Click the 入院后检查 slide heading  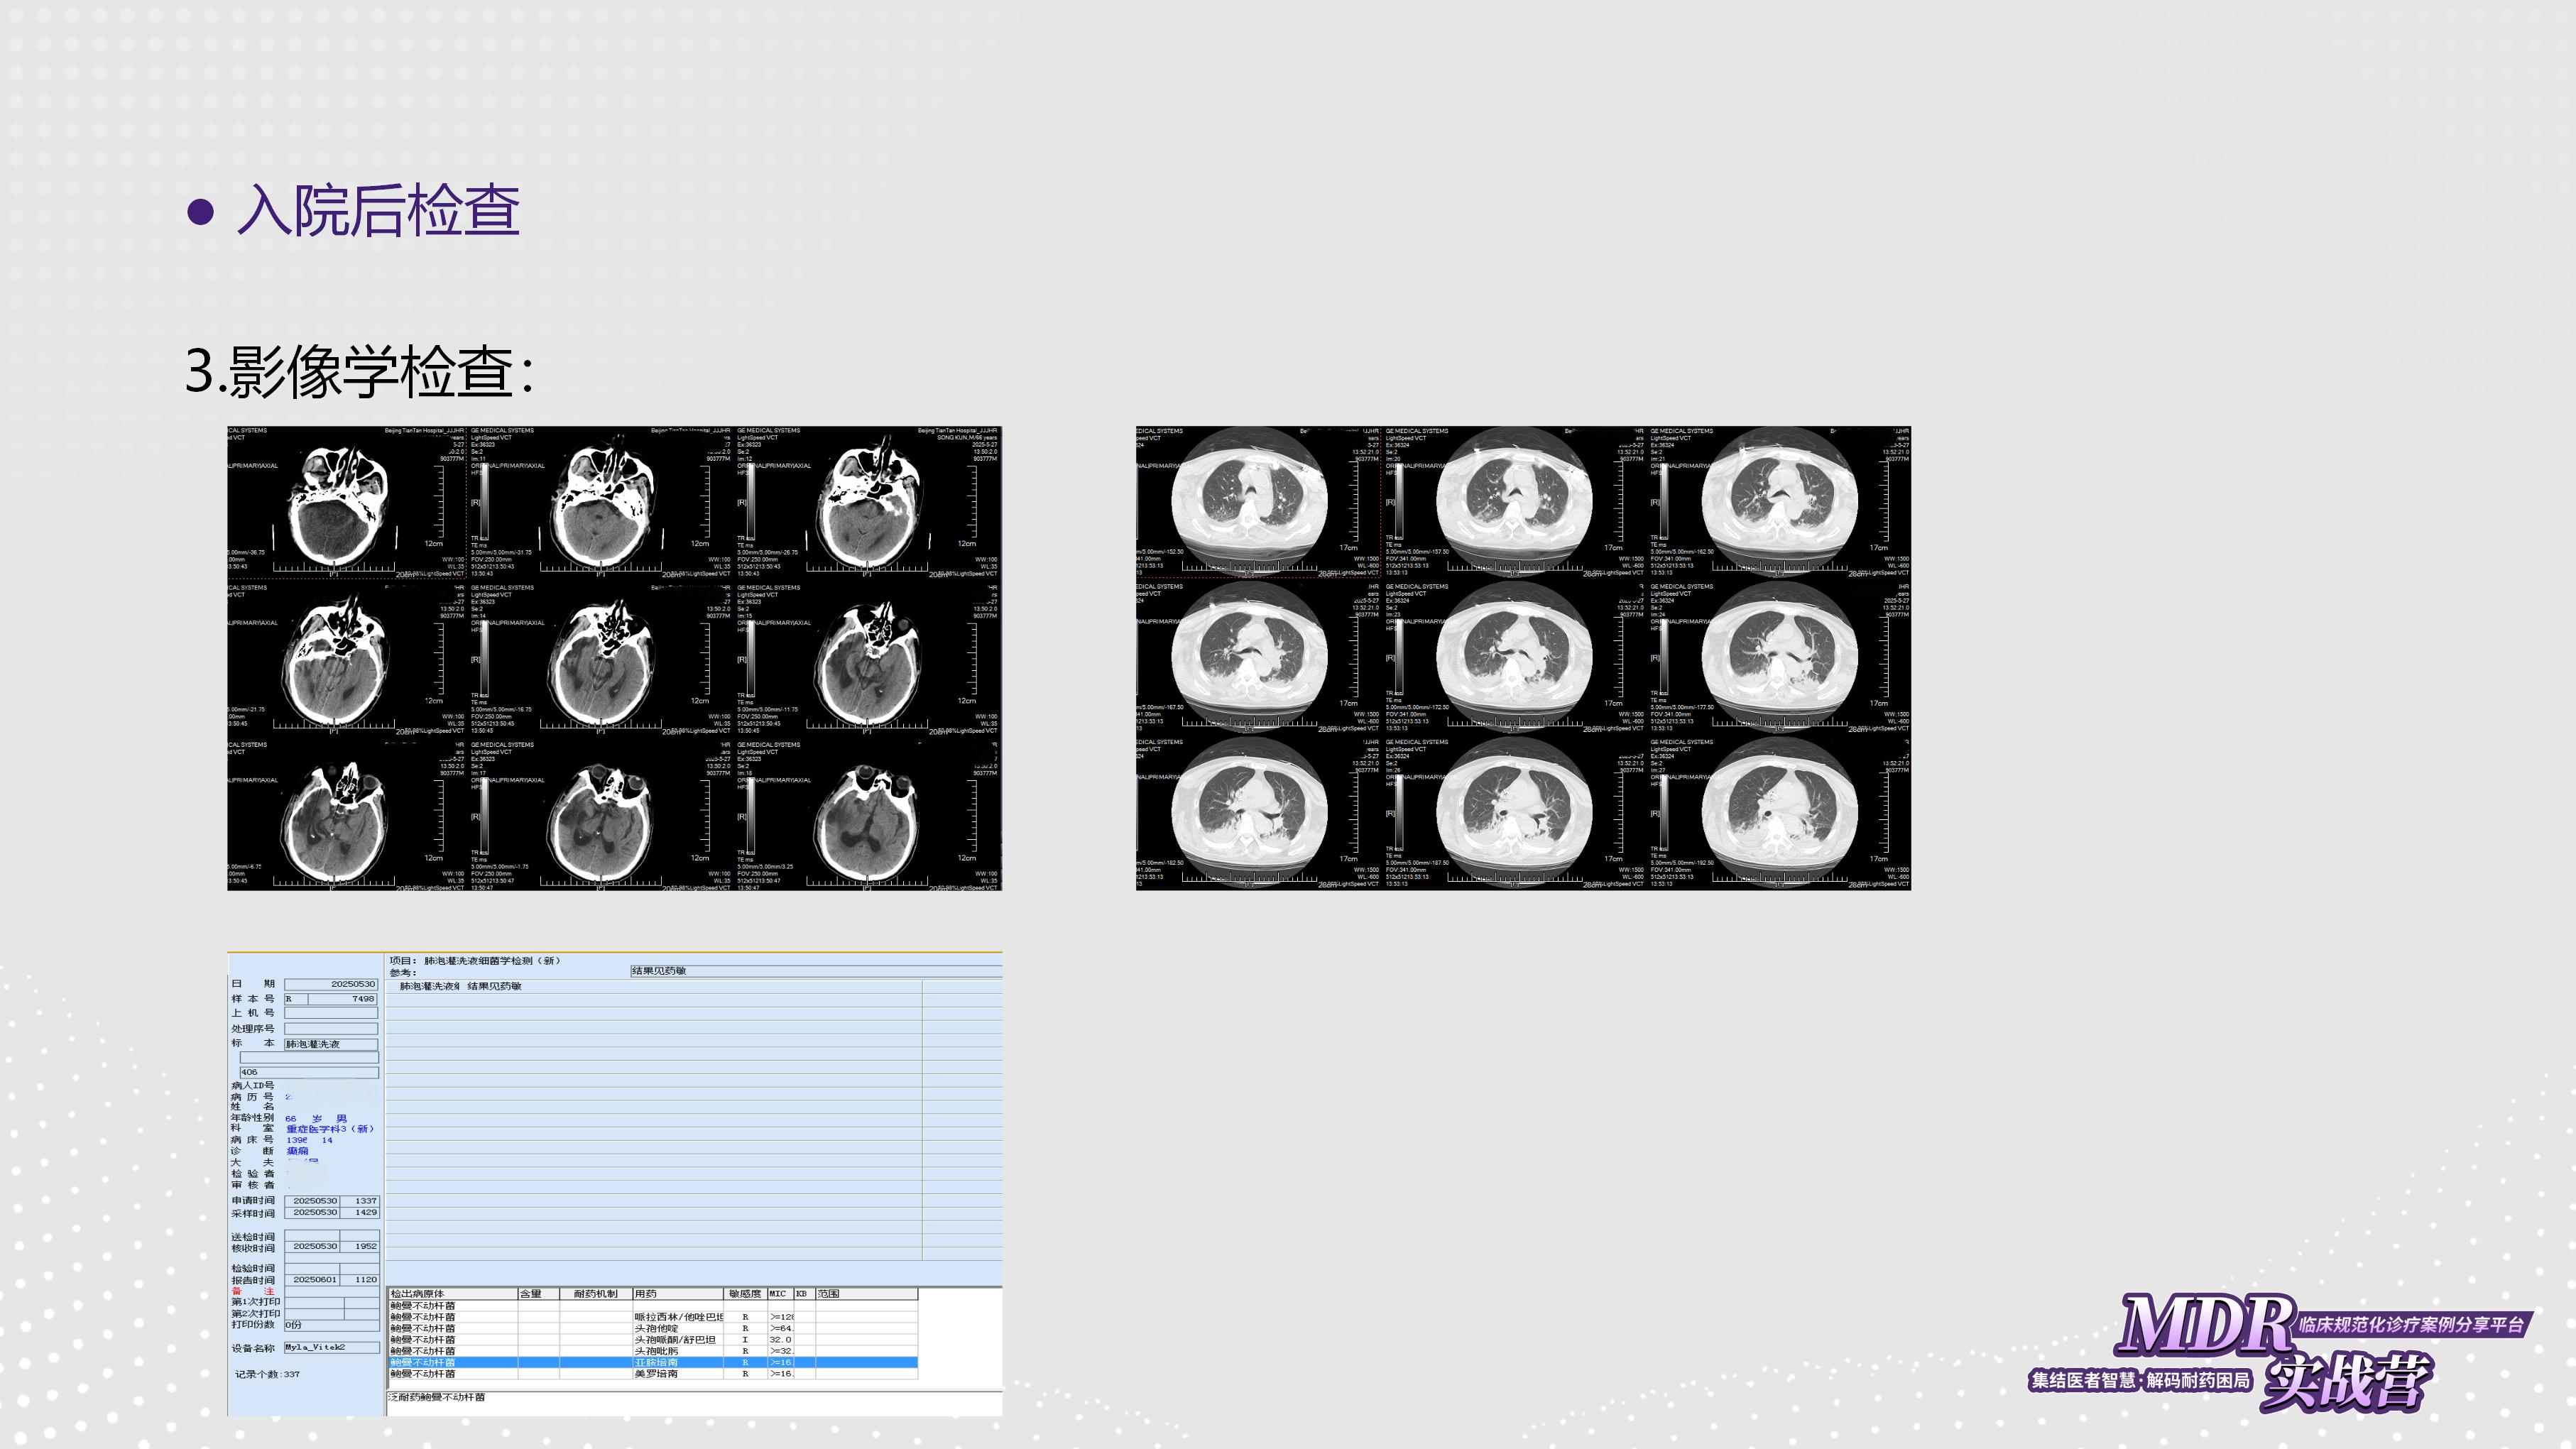click(x=378, y=211)
